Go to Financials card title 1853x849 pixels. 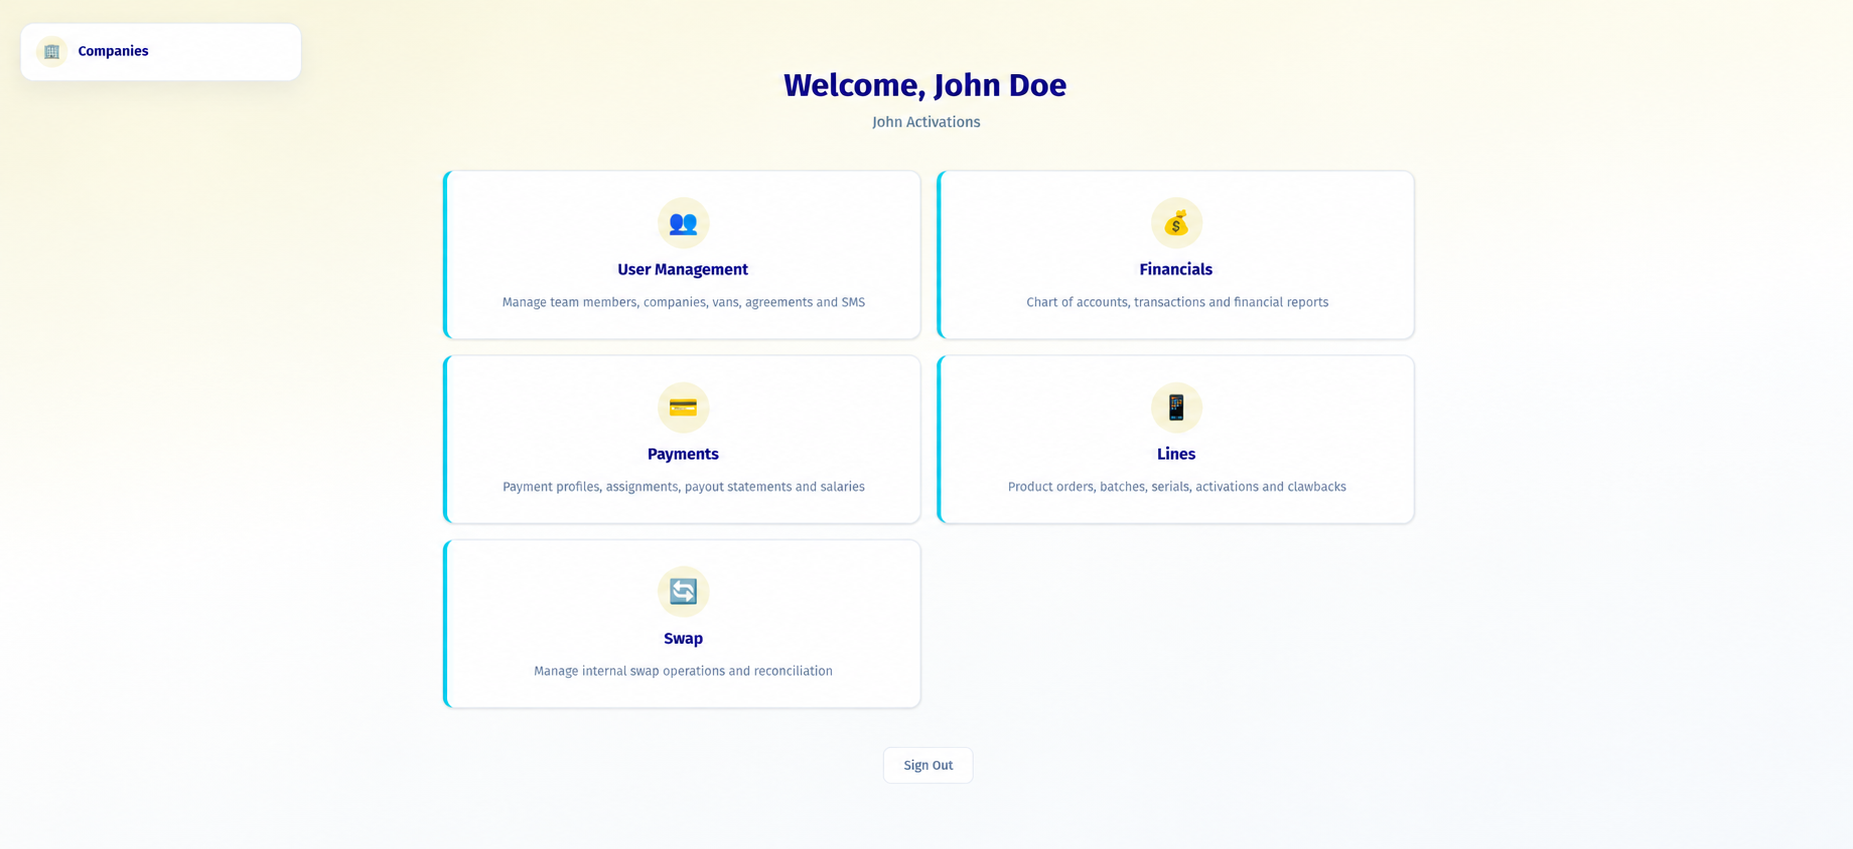tap(1176, 270)
